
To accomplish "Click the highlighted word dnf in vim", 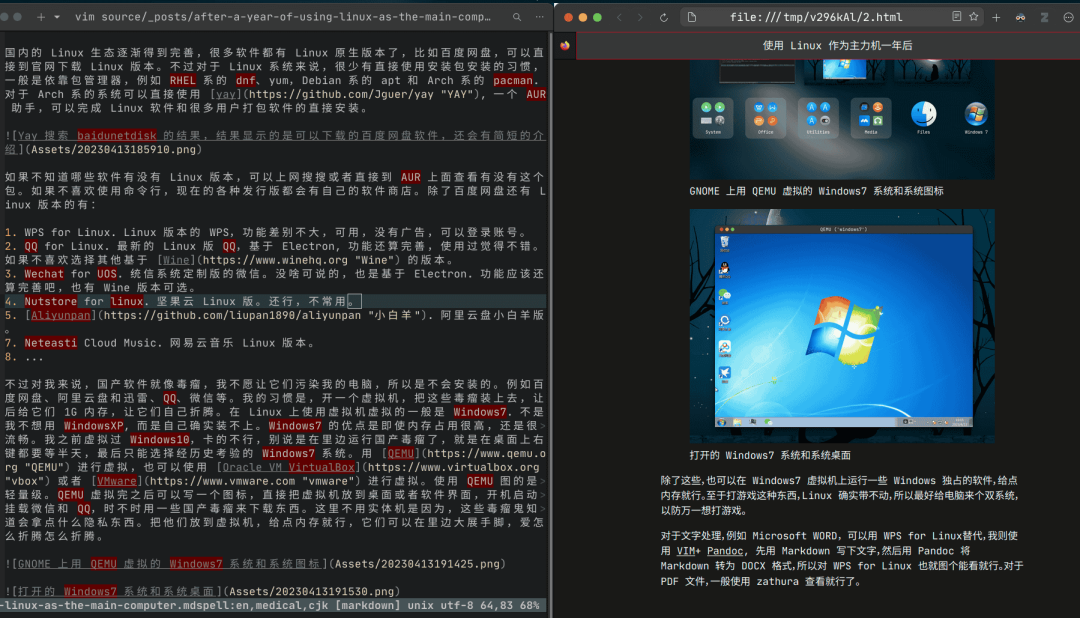I will (x=245, y=81).
